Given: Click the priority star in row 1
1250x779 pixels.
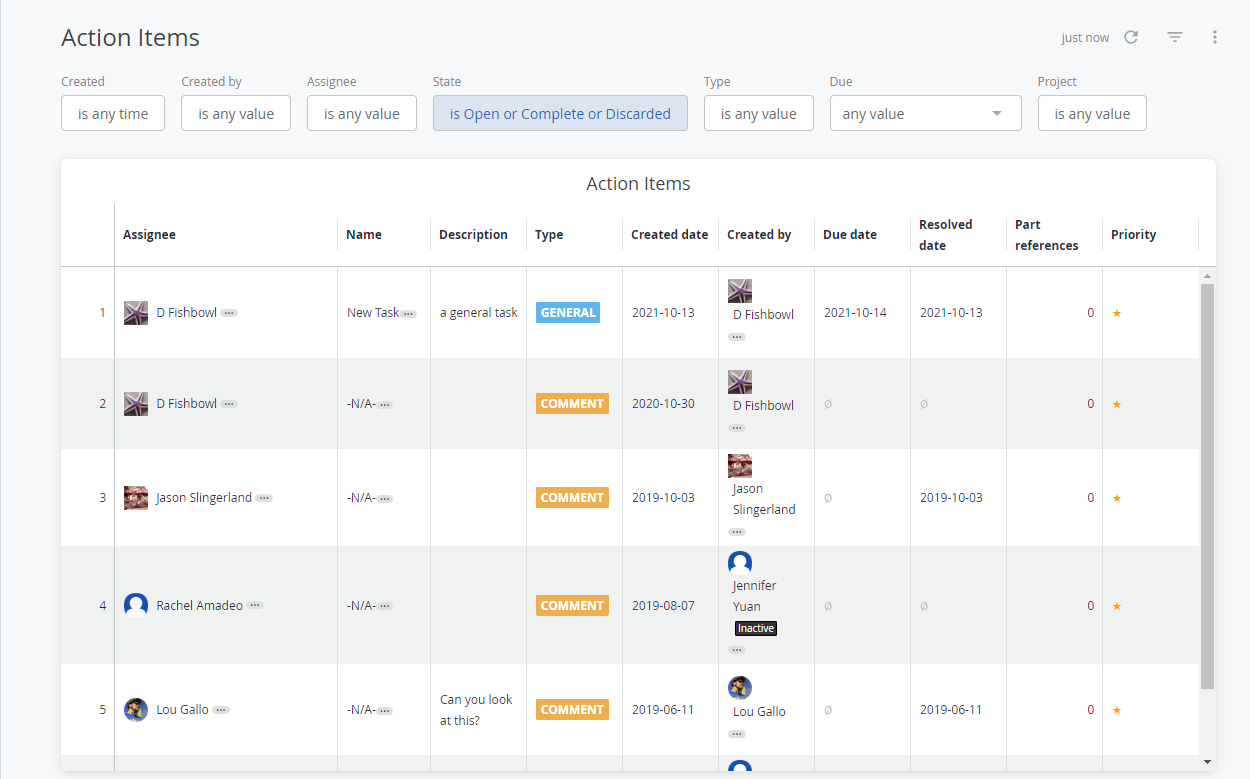Looking at the screenshot, I should pos(1117,313).
